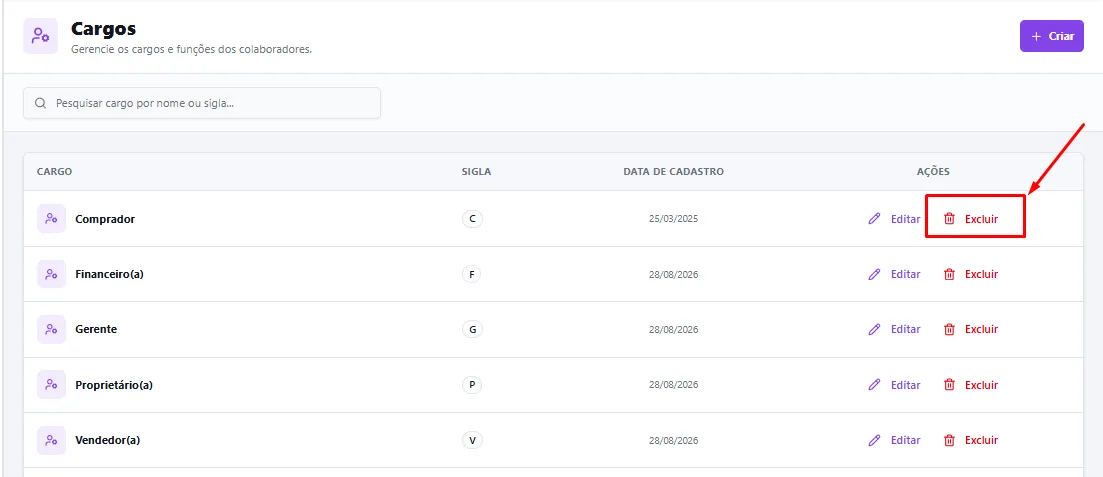The width and height of the screenshot is (1103, 477).
Task: Click the trash icon for Comprador
Action: (949, 219)
